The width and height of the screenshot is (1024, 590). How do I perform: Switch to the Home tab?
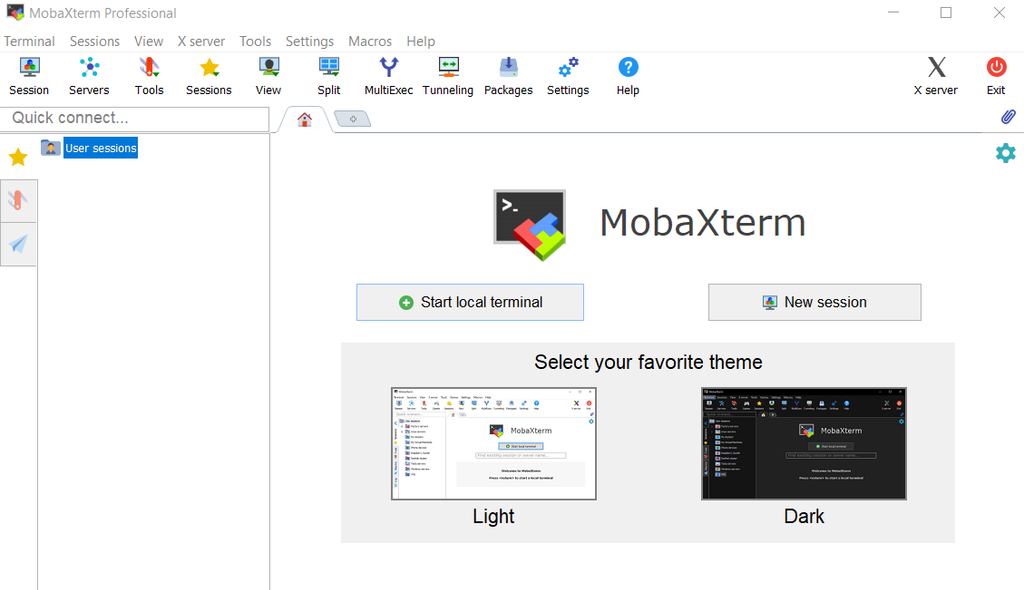(304, 120)
